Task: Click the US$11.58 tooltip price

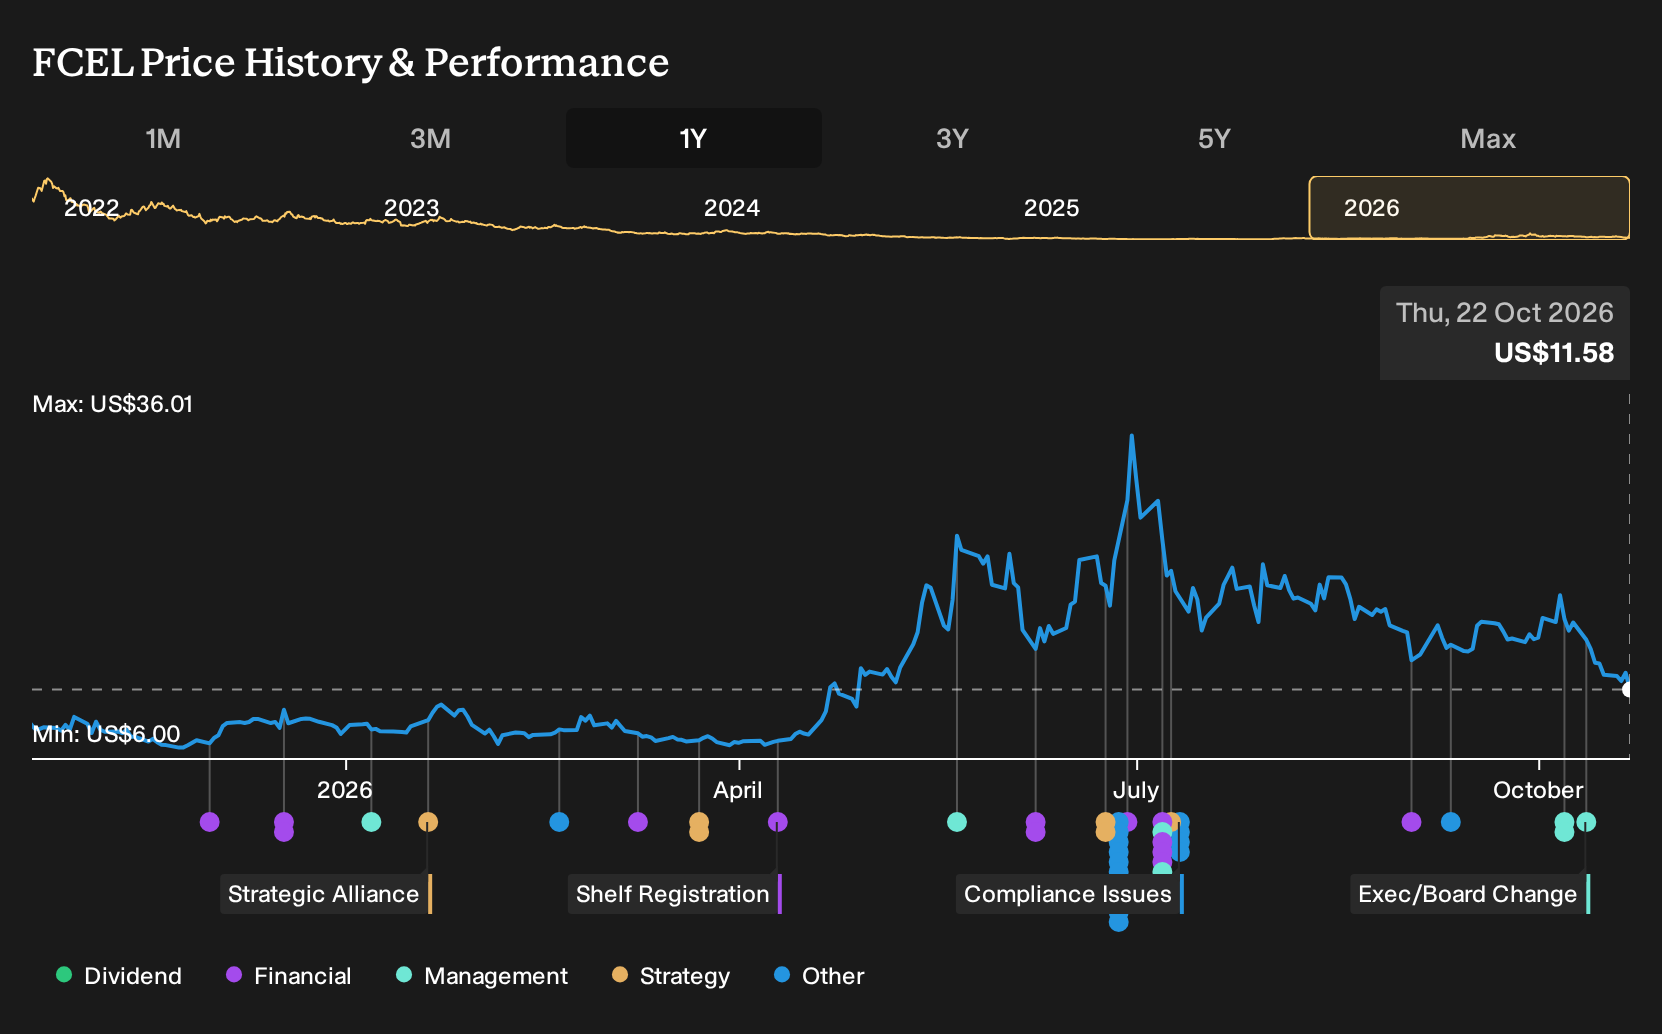Action: tap(1554, 353)
